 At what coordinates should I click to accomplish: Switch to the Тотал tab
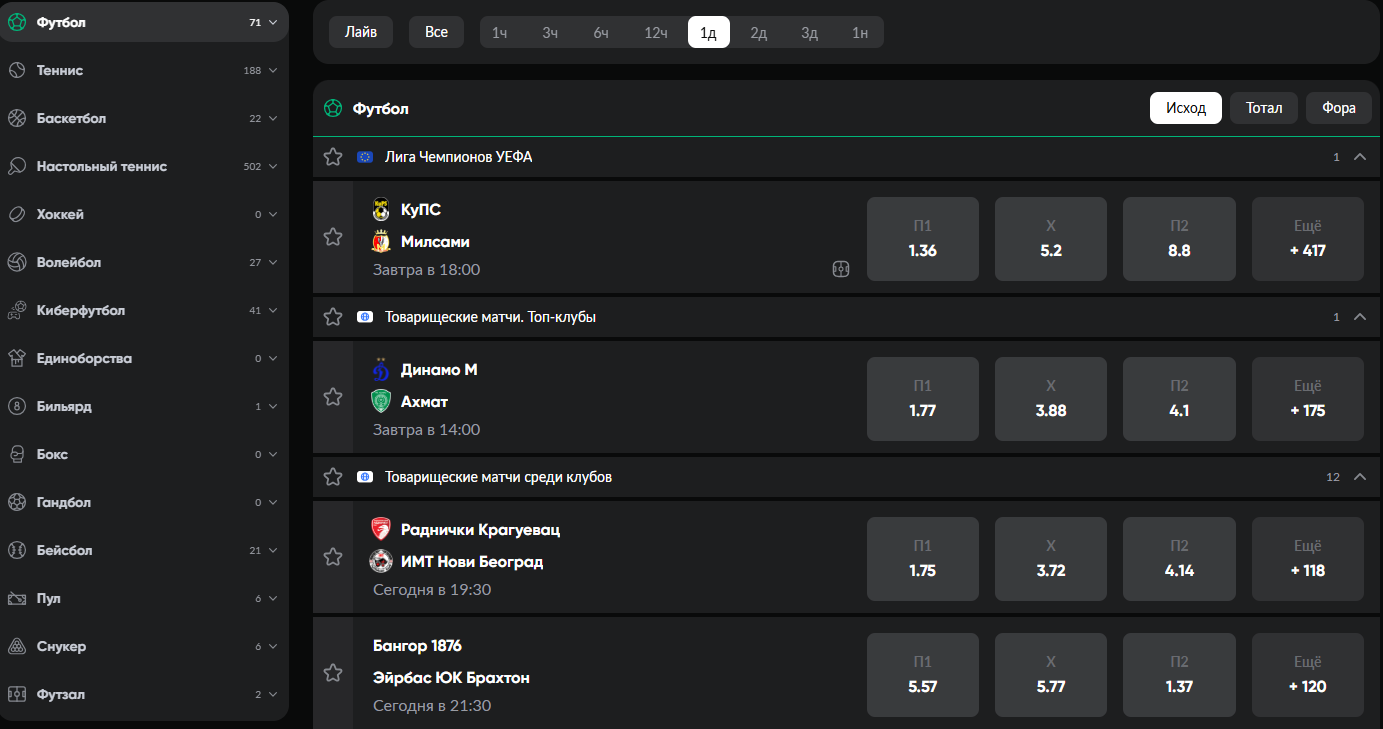coord(1264,108)
